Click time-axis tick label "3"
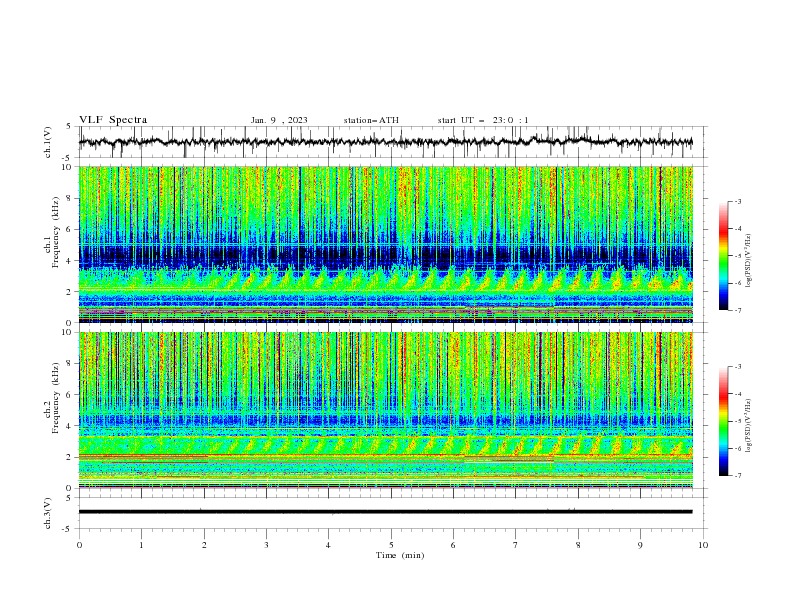The height and width of the screenshot is (612, 792). 266,545
